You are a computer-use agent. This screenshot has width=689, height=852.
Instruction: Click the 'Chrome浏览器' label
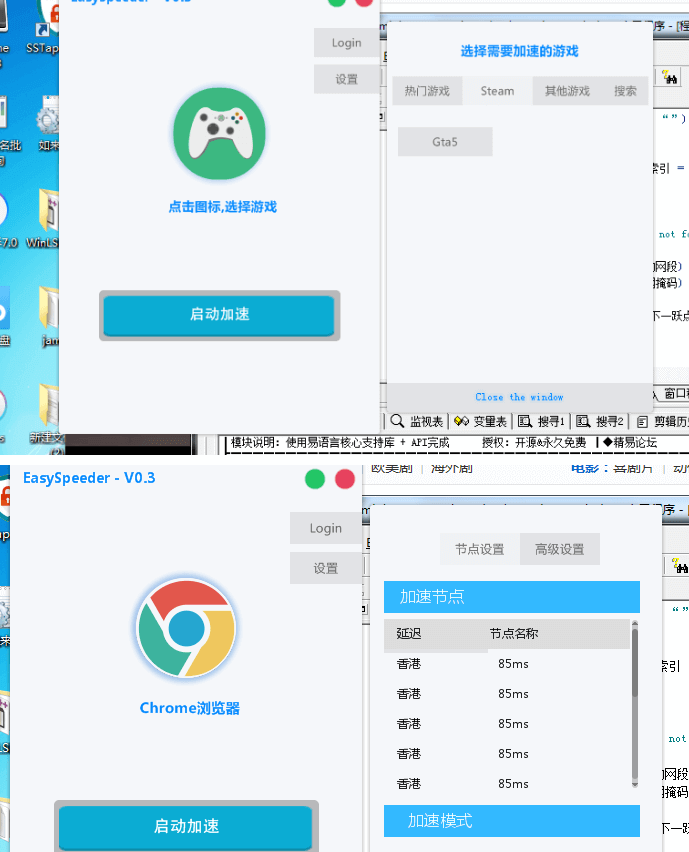(190, 708)
